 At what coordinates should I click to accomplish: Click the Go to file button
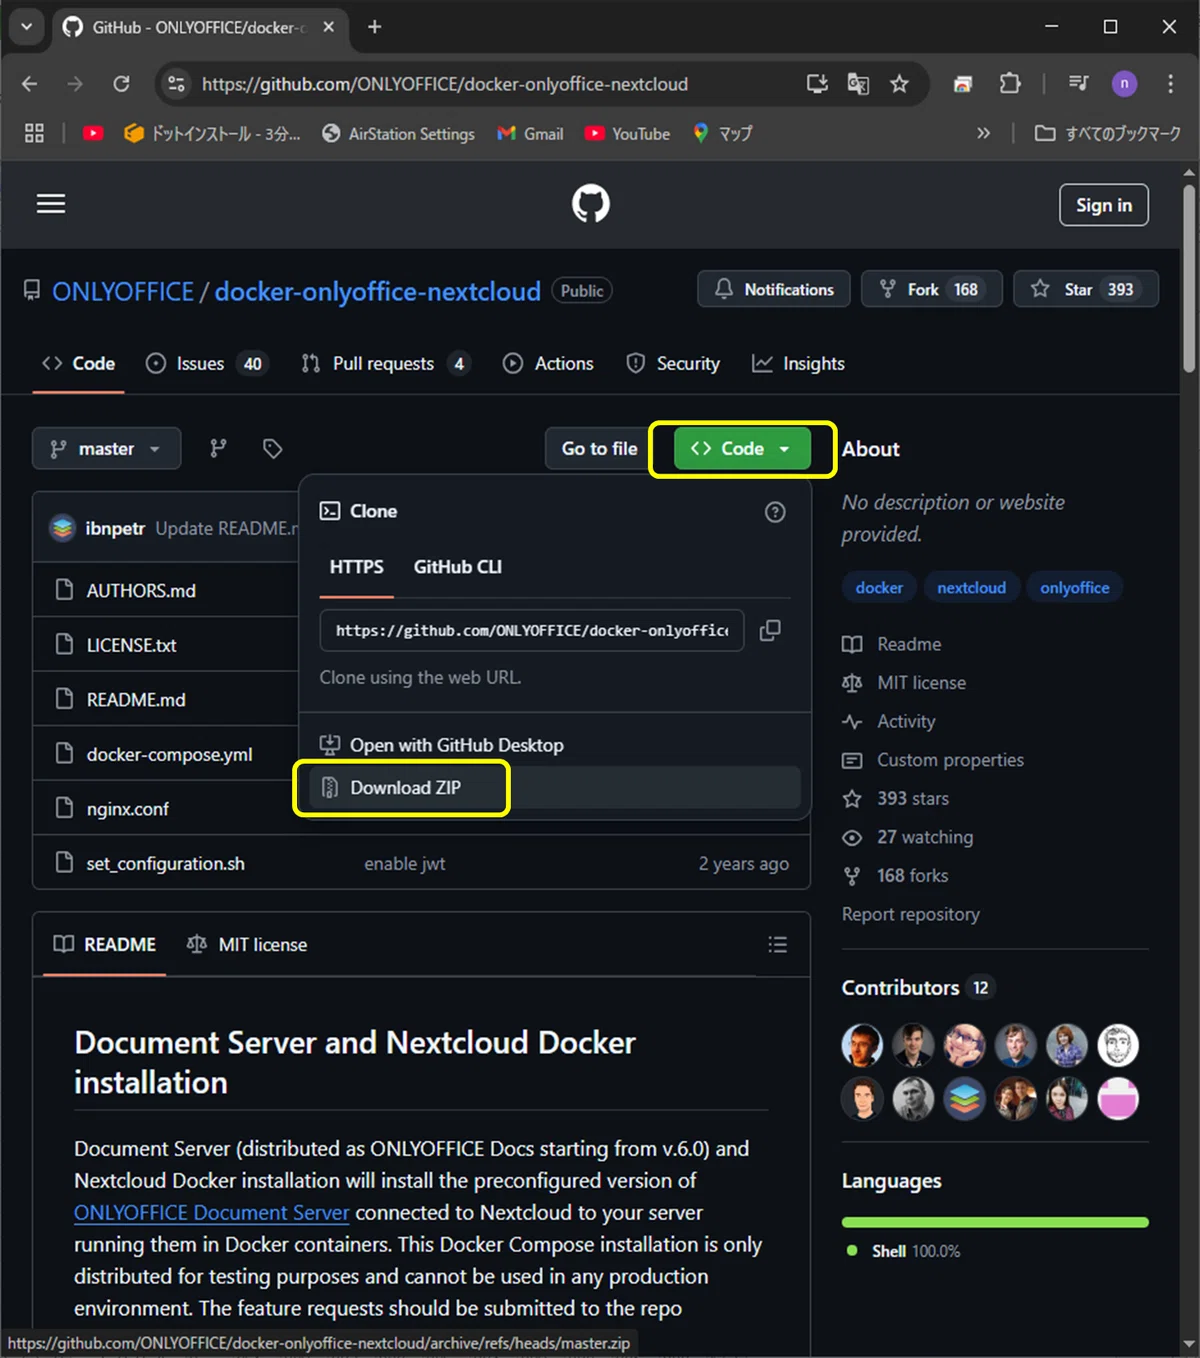point(599,449)
